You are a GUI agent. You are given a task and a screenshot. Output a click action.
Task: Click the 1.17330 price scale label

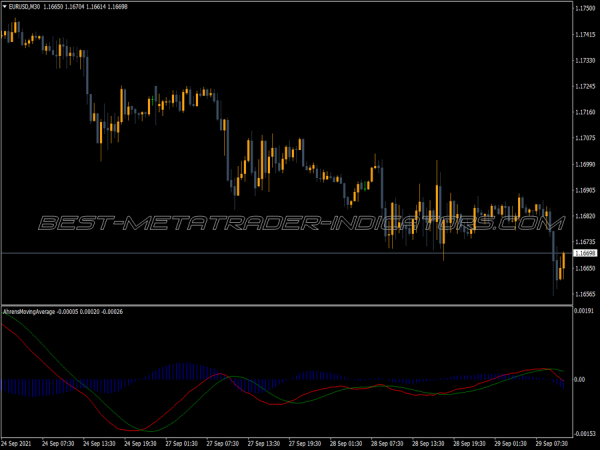click(x=585, y=60)
